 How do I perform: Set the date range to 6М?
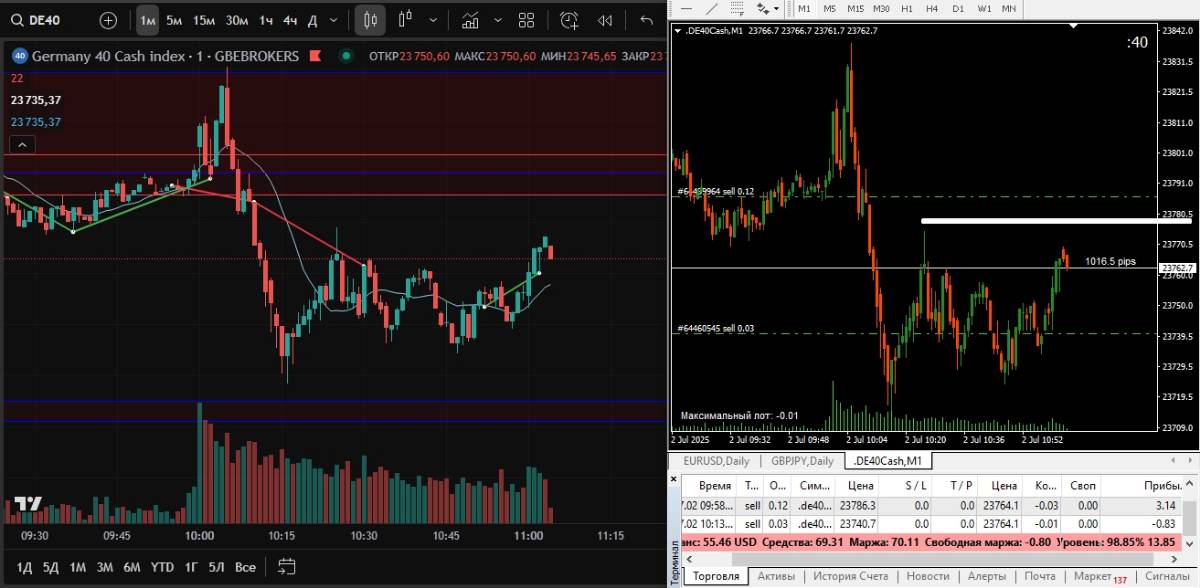[131, 567]
